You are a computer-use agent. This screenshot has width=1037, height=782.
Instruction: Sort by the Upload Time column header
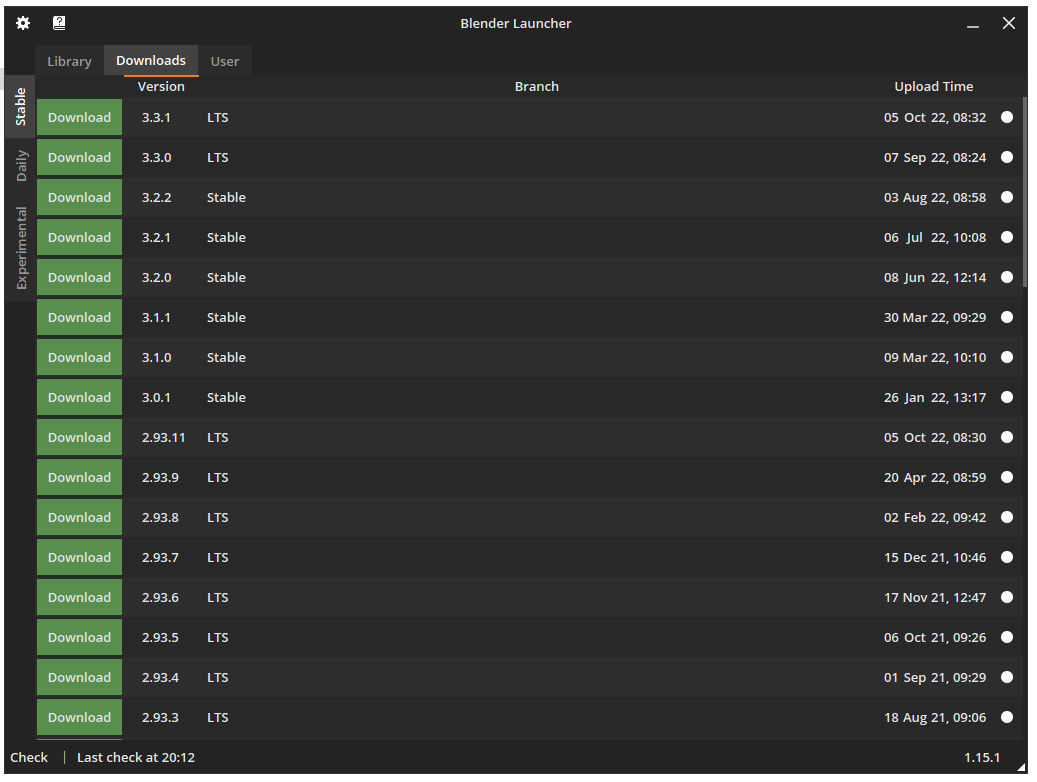pyautogui.click(x=933, y=87)
